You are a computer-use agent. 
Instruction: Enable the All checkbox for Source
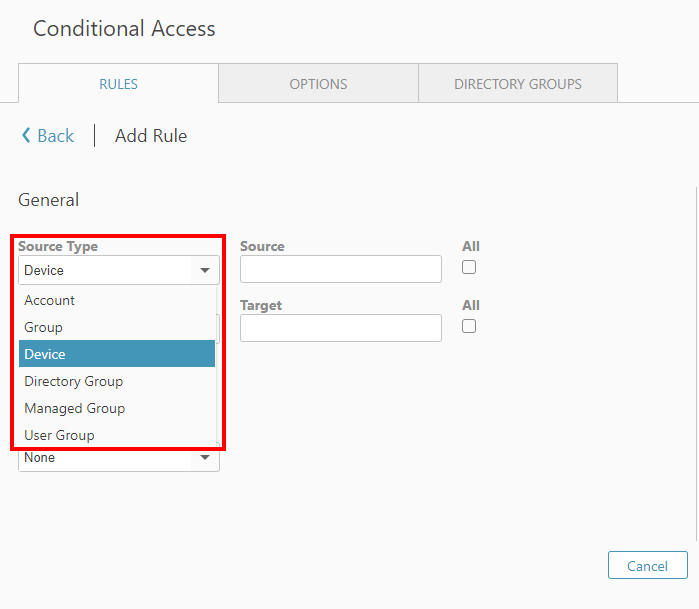coord(469,267)
